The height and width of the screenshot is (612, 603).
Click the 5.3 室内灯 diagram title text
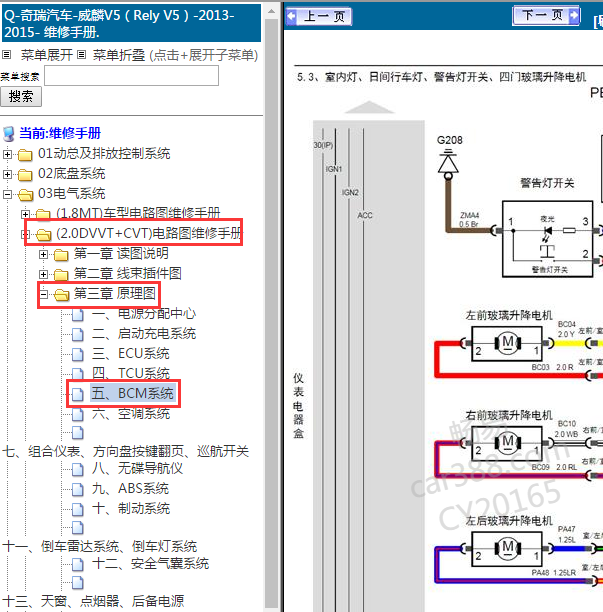click(x=441, y=77)
